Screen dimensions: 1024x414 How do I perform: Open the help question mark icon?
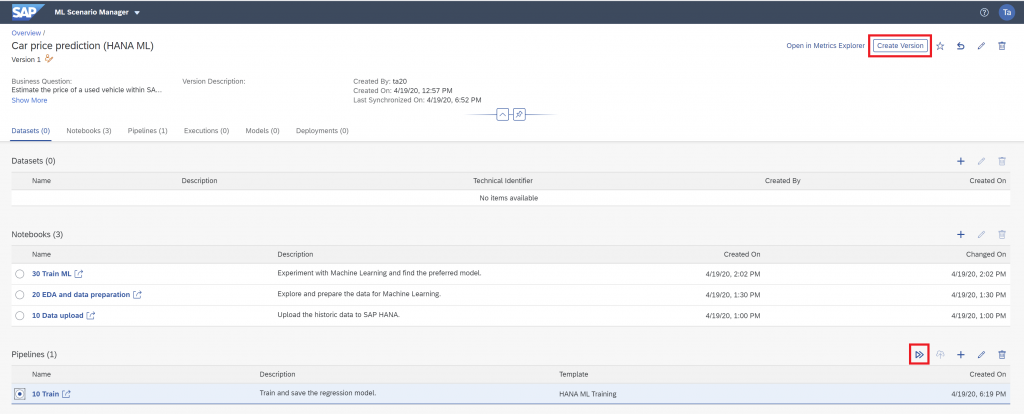point(984,12)
